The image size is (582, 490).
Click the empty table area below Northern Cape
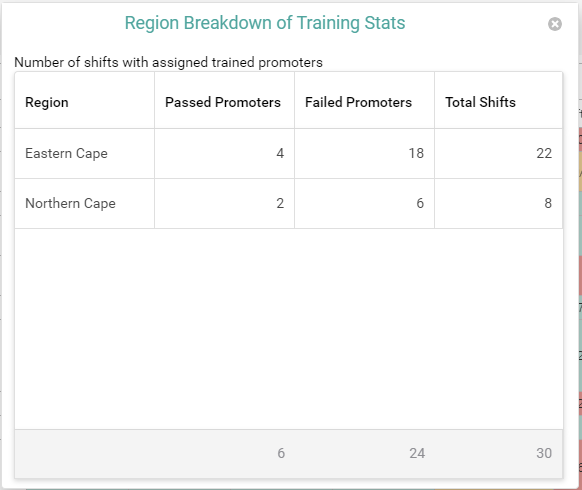pyautogui.click(x=289, y=329)
